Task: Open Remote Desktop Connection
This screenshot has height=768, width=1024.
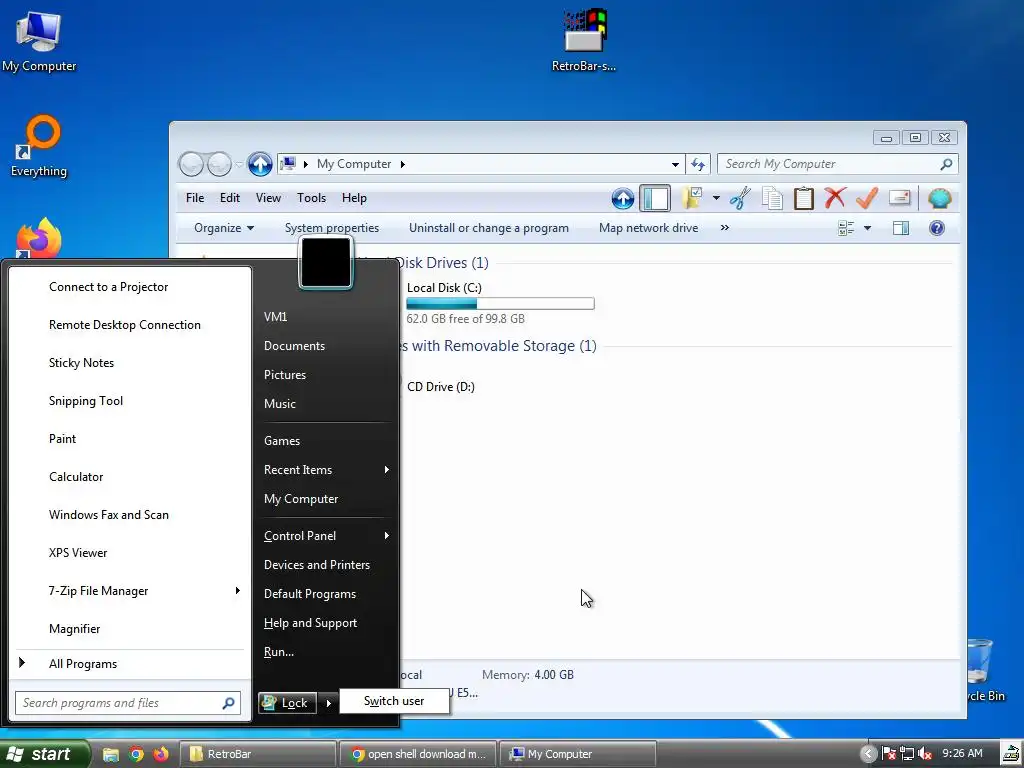Action: pyautogui.click(x=124, y=325)
